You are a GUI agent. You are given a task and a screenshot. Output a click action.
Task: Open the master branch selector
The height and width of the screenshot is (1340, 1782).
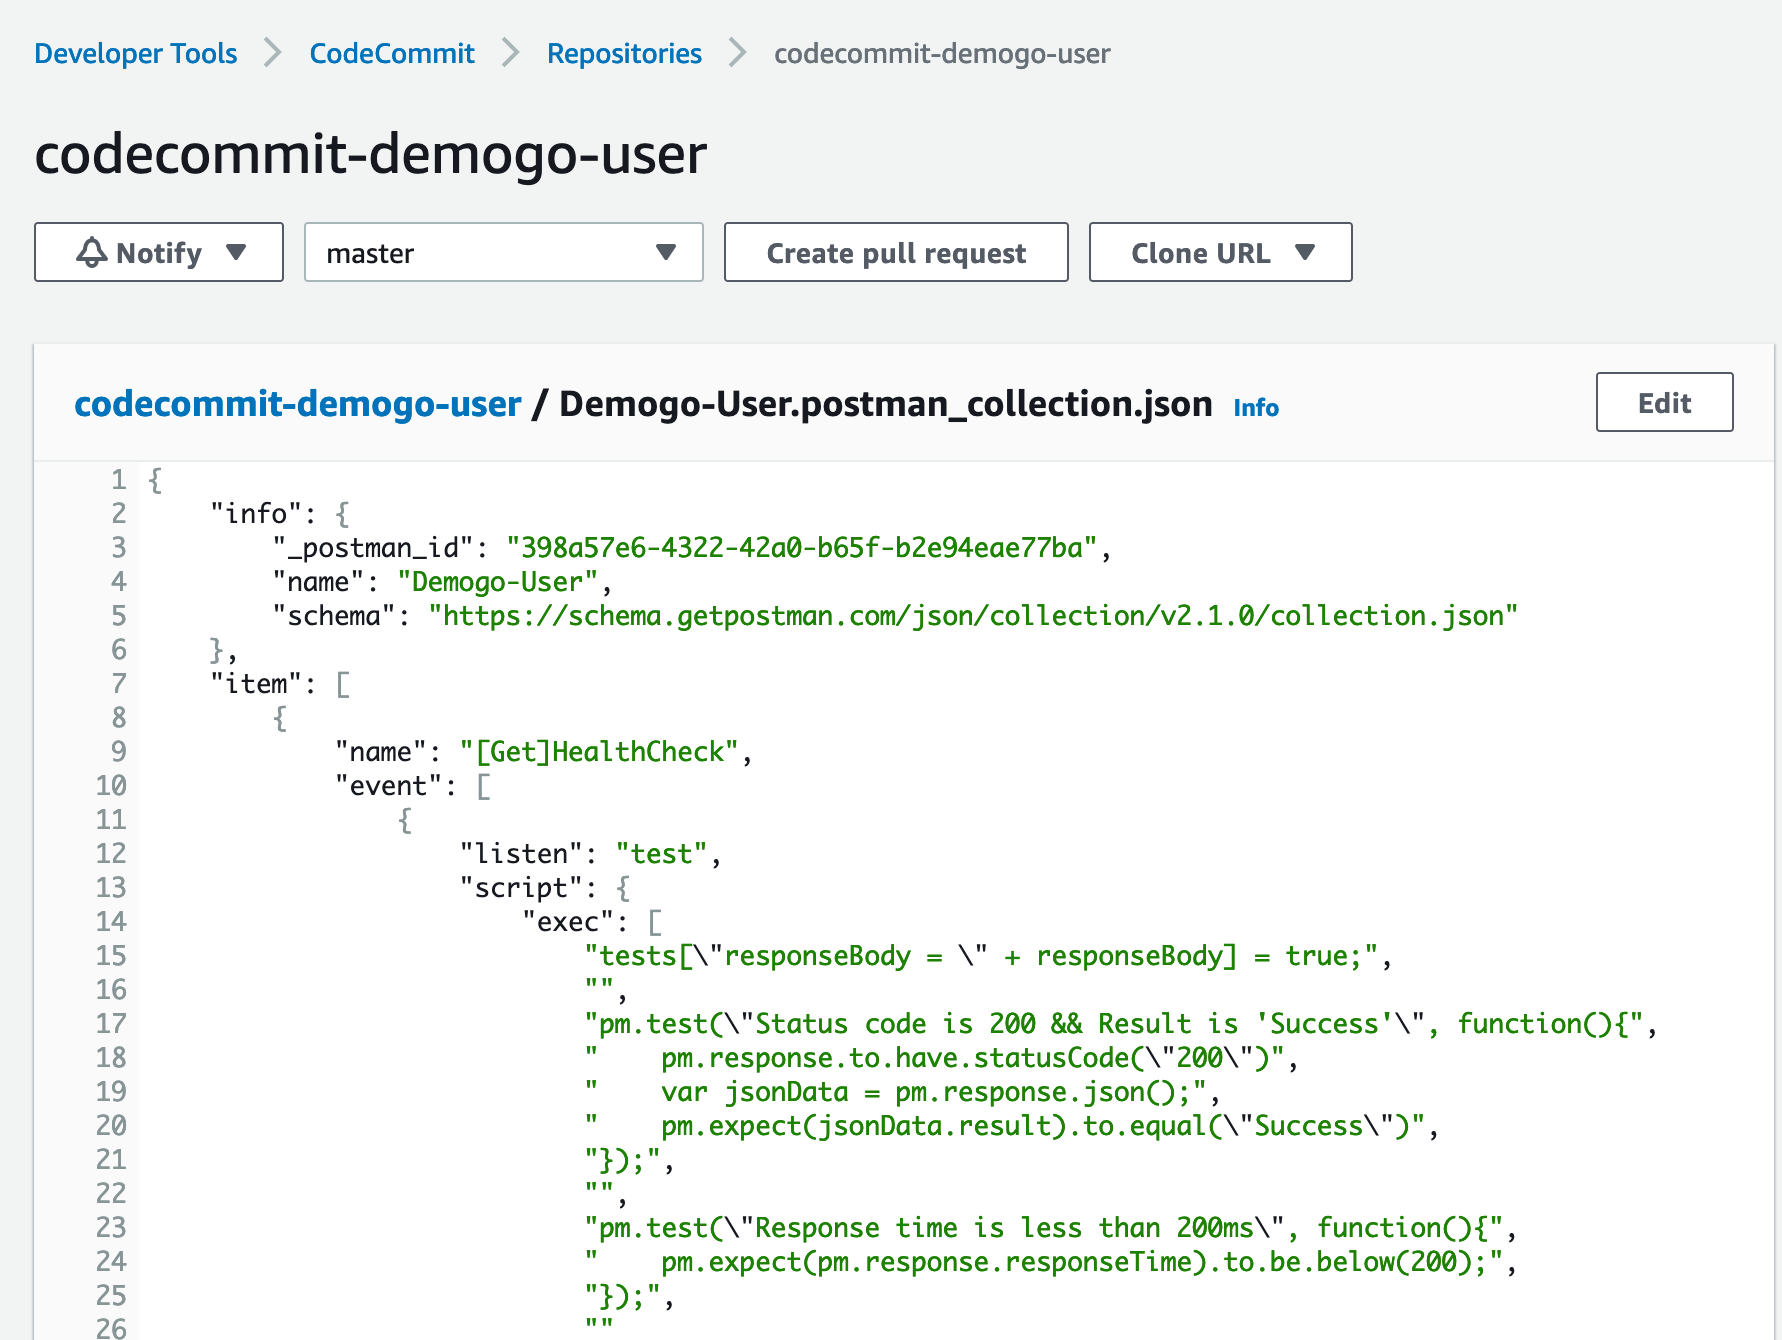(x=504, y=252)
